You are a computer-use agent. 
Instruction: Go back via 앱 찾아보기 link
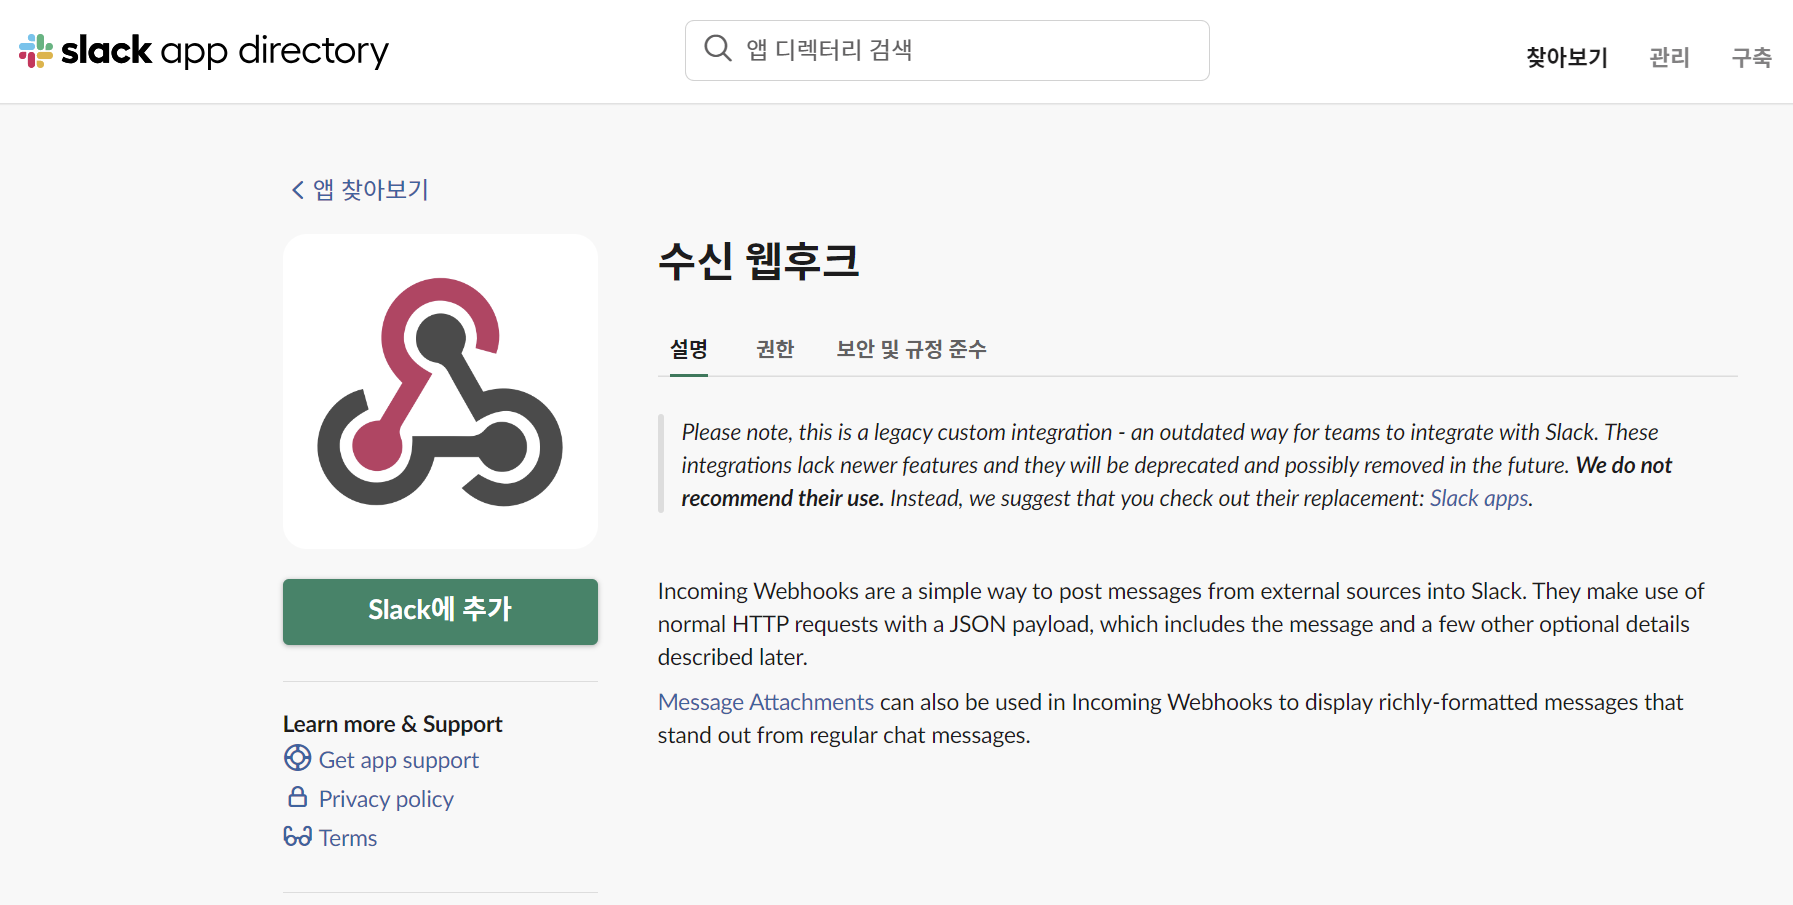coord(370,190)
